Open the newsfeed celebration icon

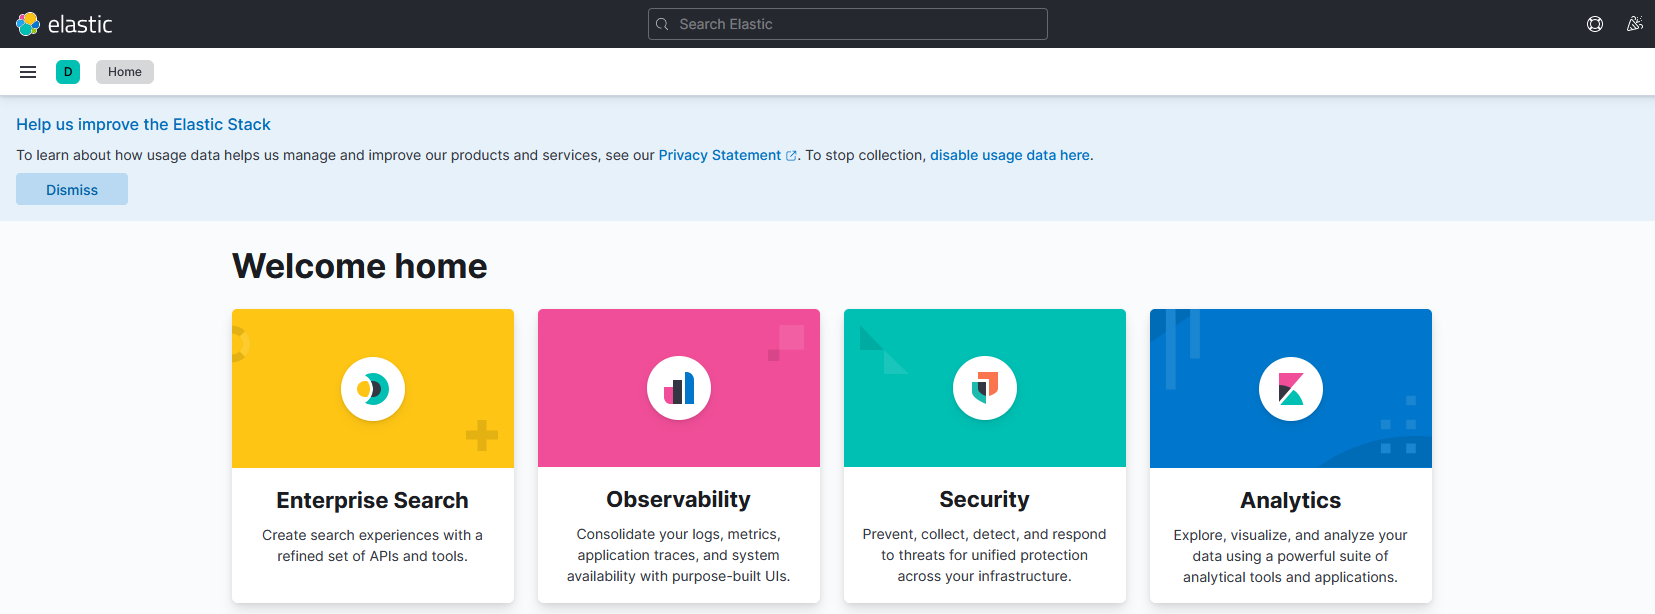tap(1635, 24)
